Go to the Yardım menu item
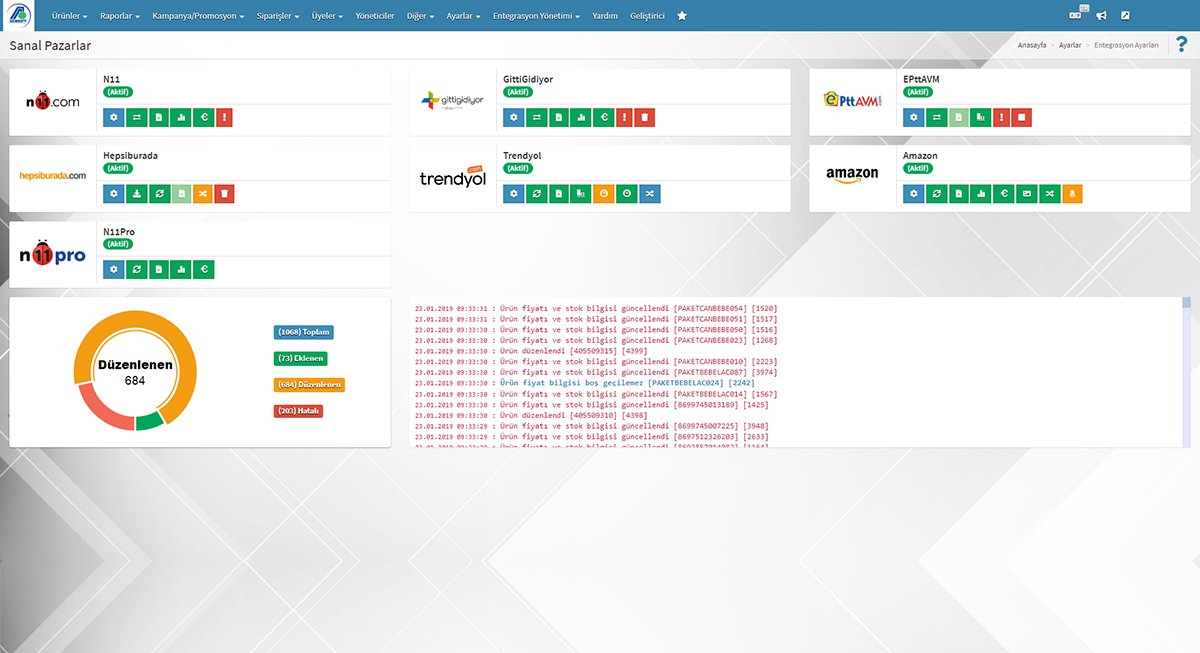Viewport: 1200px width, 653px height. click(605, 17)
